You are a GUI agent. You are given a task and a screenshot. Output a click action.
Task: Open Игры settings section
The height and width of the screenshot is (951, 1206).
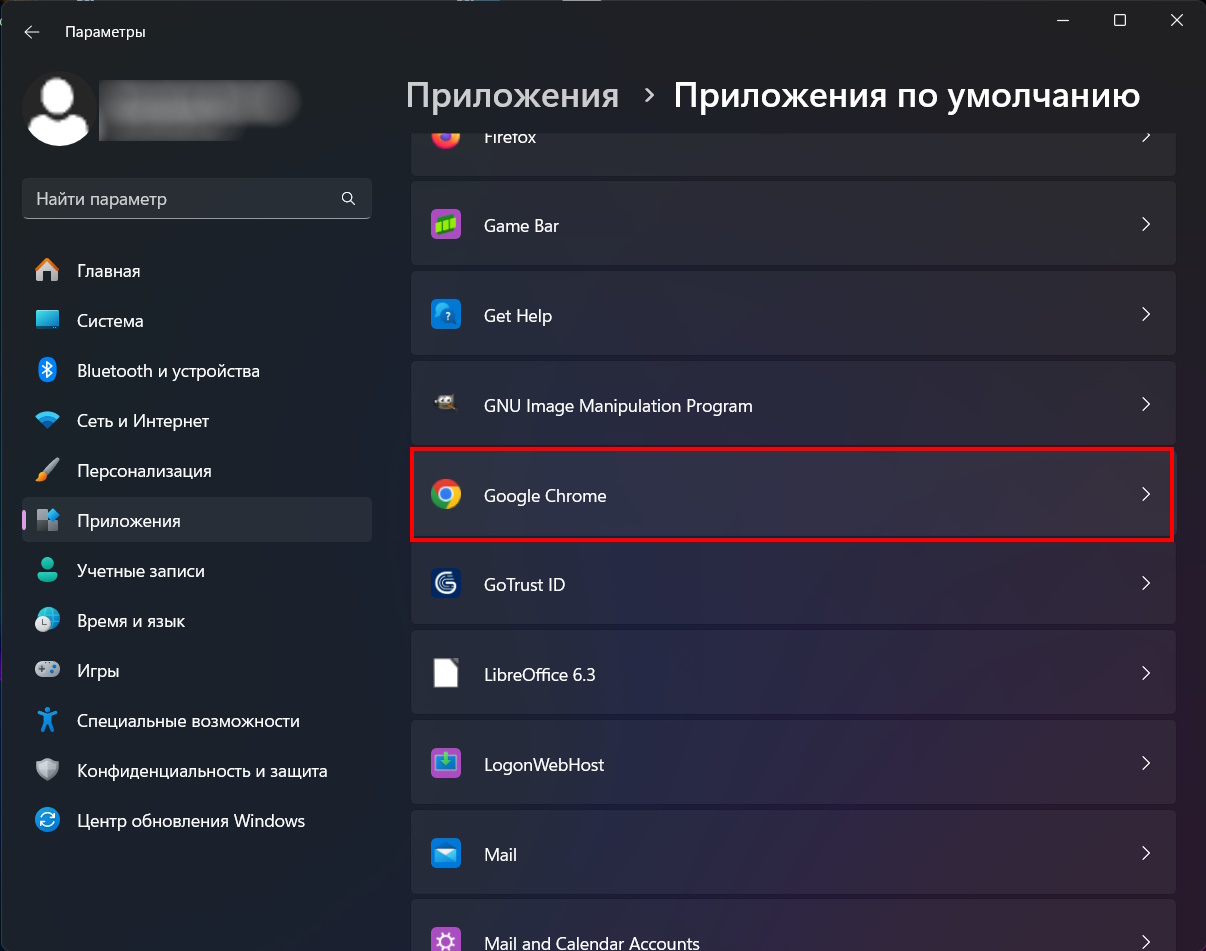[x=197, y=671]
